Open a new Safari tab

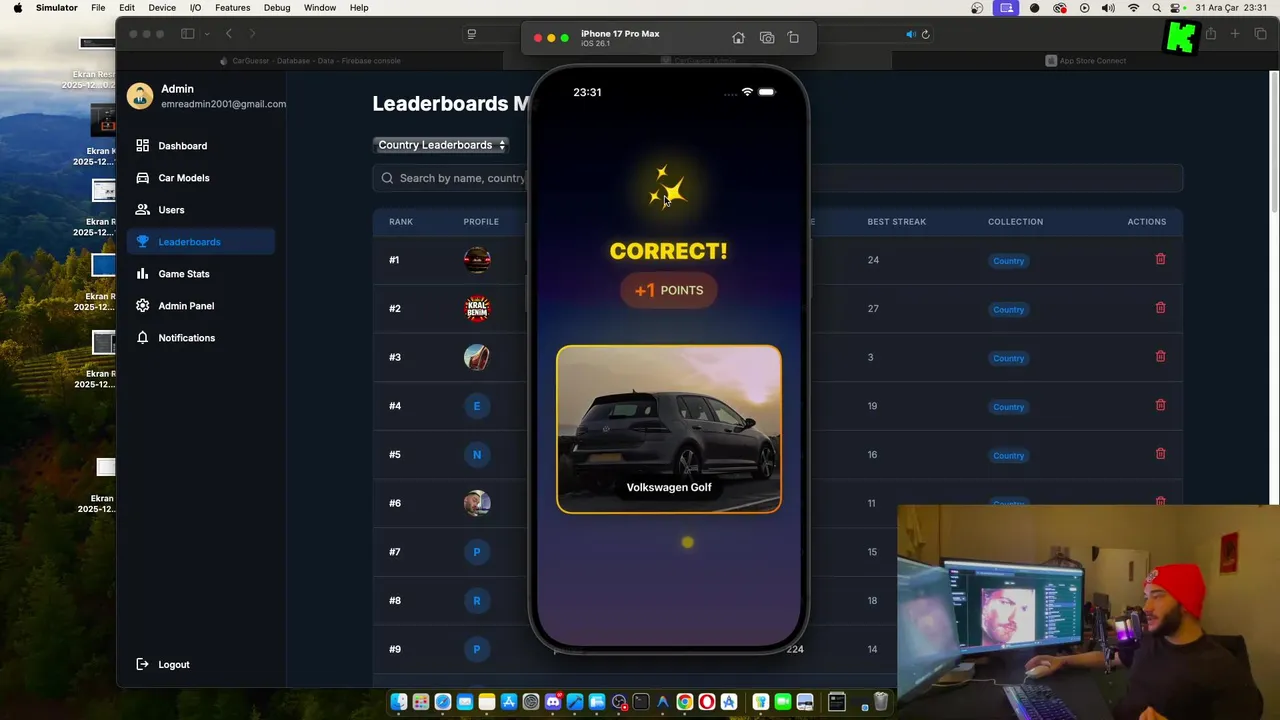[1235, 34]
